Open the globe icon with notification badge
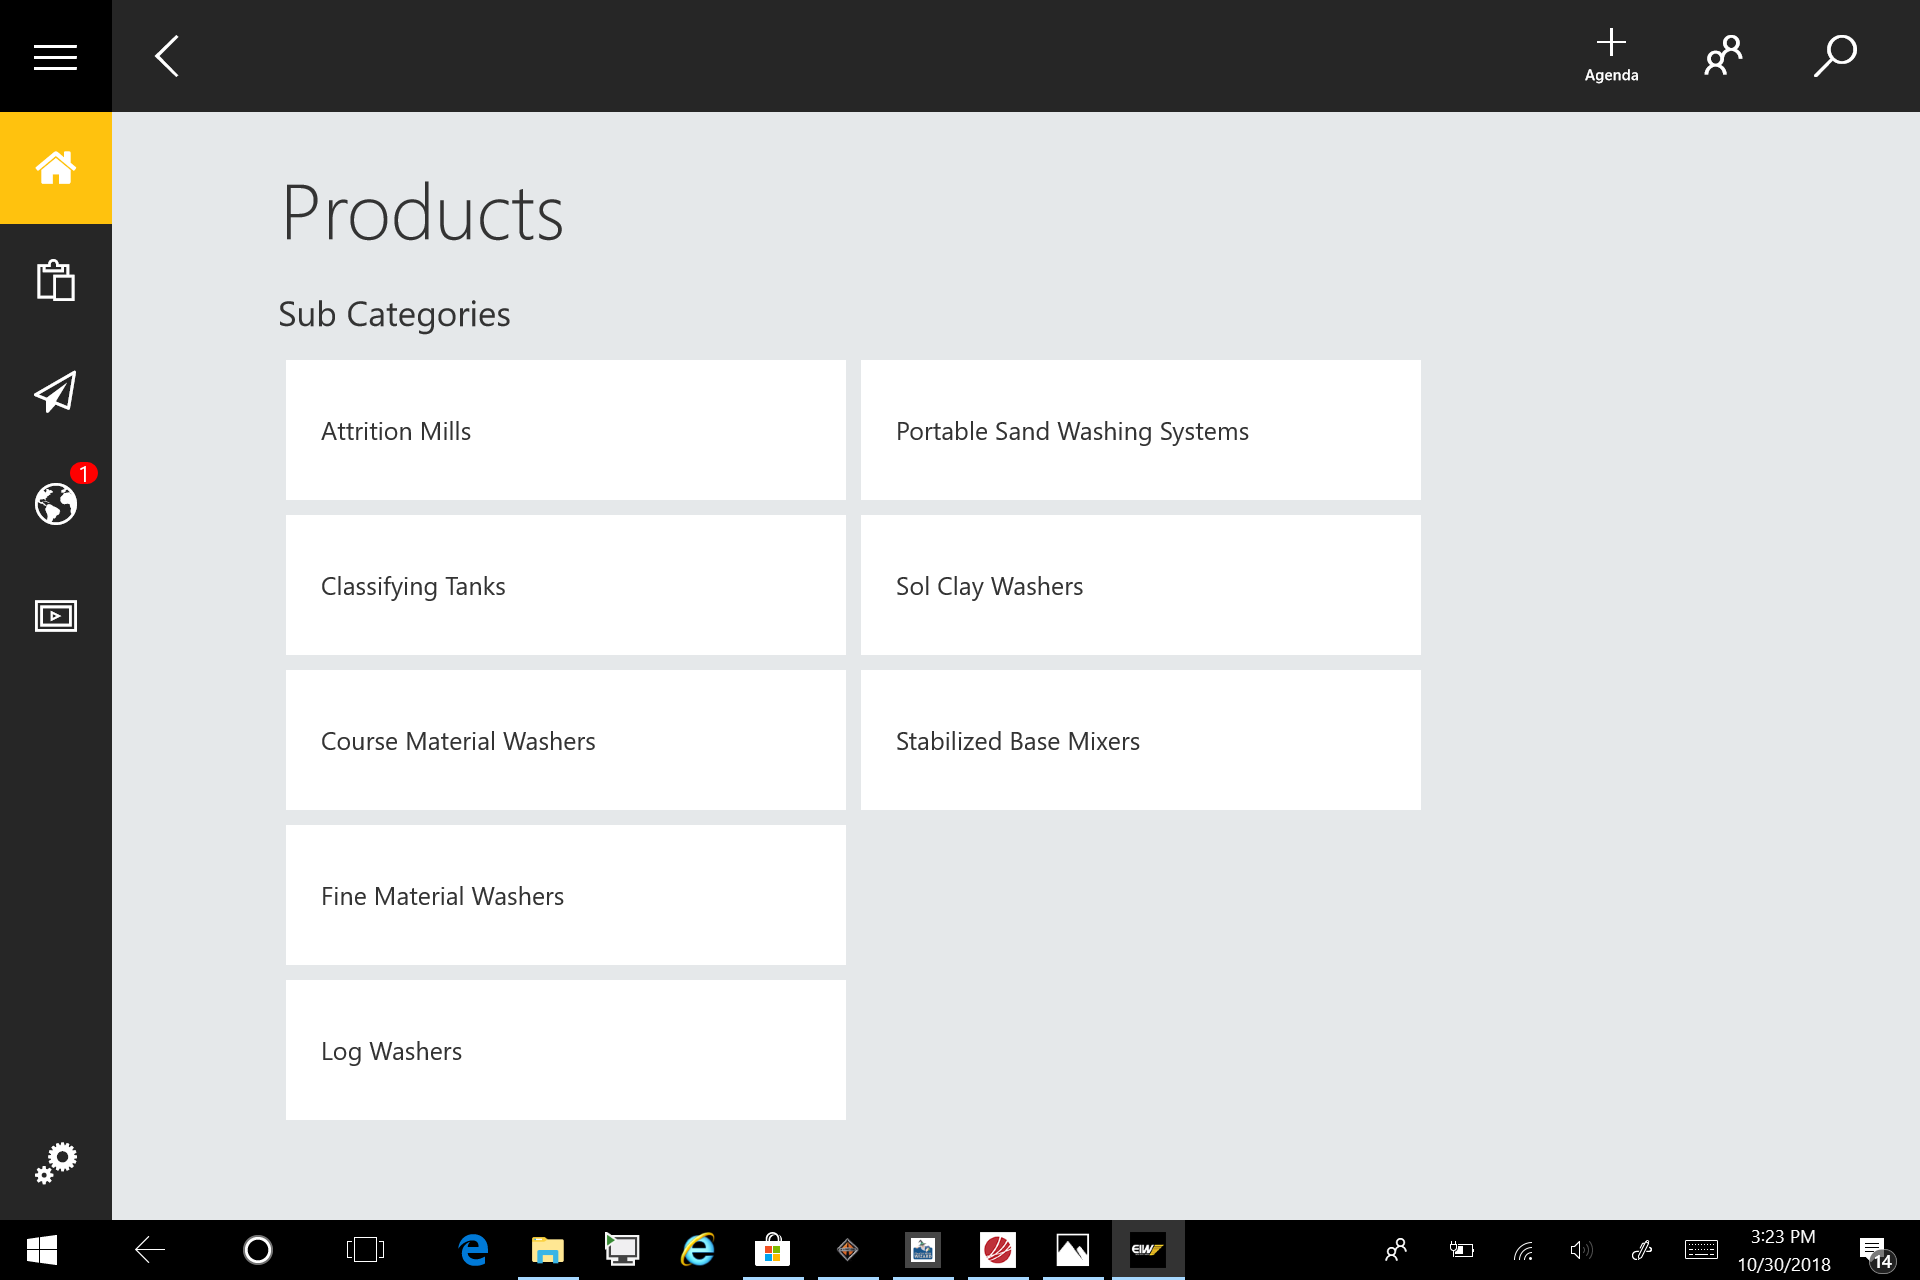The image size is (1920, 1280). click(55, 503)
